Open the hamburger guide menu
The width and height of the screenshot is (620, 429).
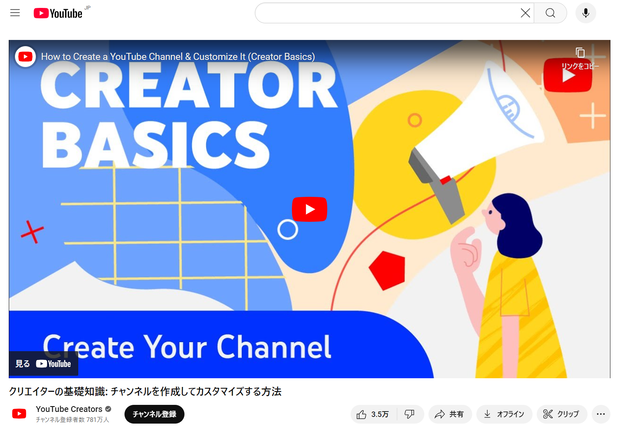(15, 13)
